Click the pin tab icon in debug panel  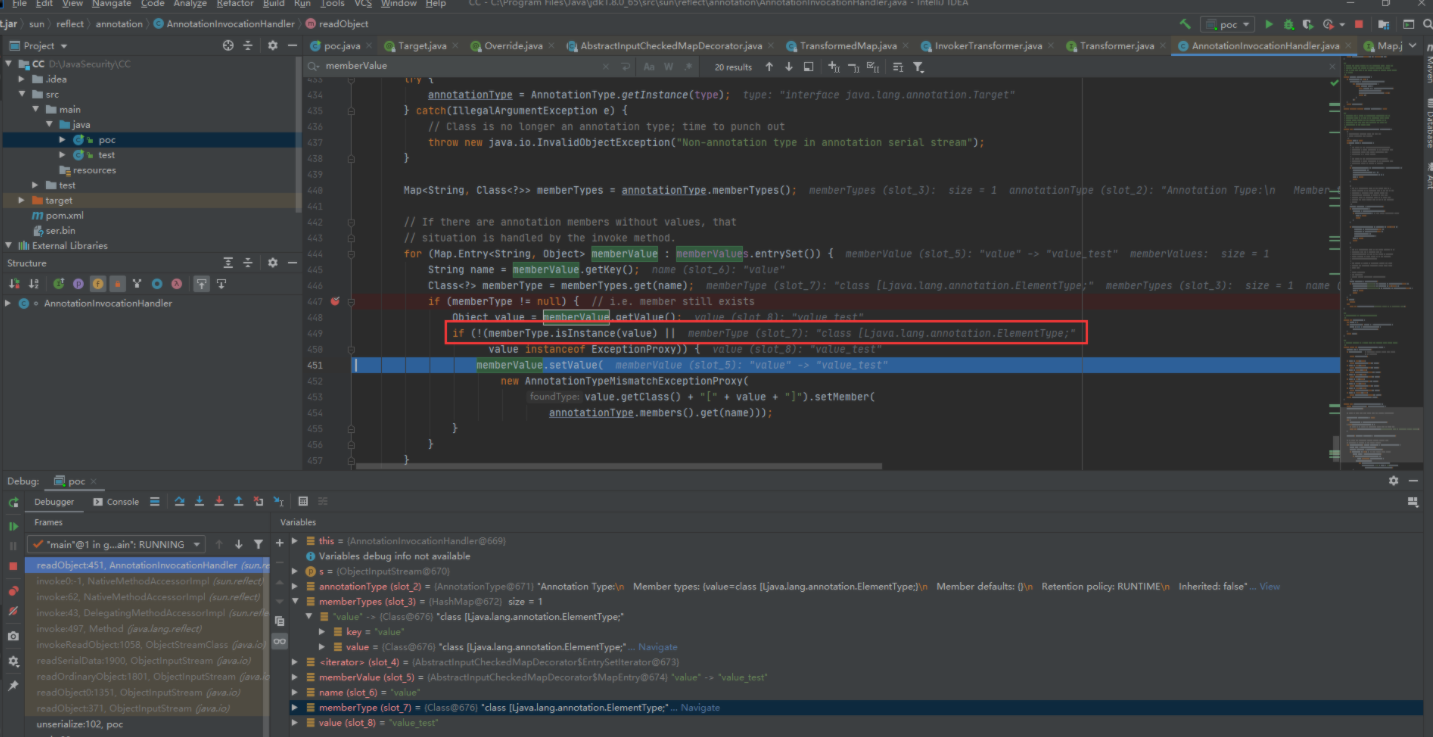13,686
